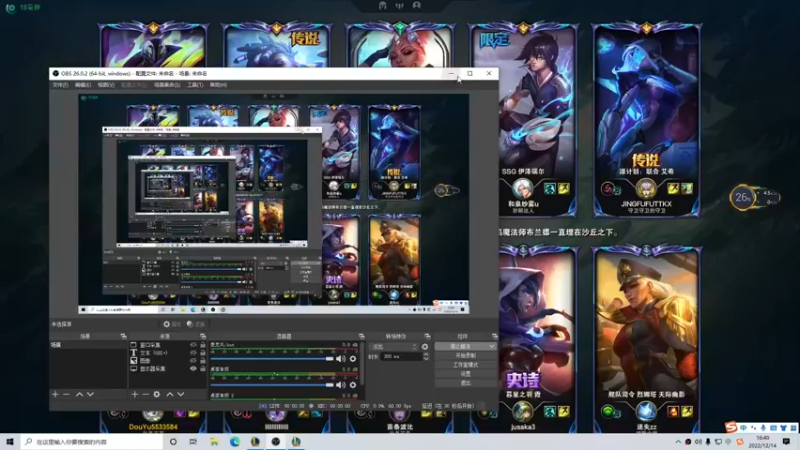Remove selected source with minus button
The width and height of the screenshot is (800, 450).
[x=146, y=394]
